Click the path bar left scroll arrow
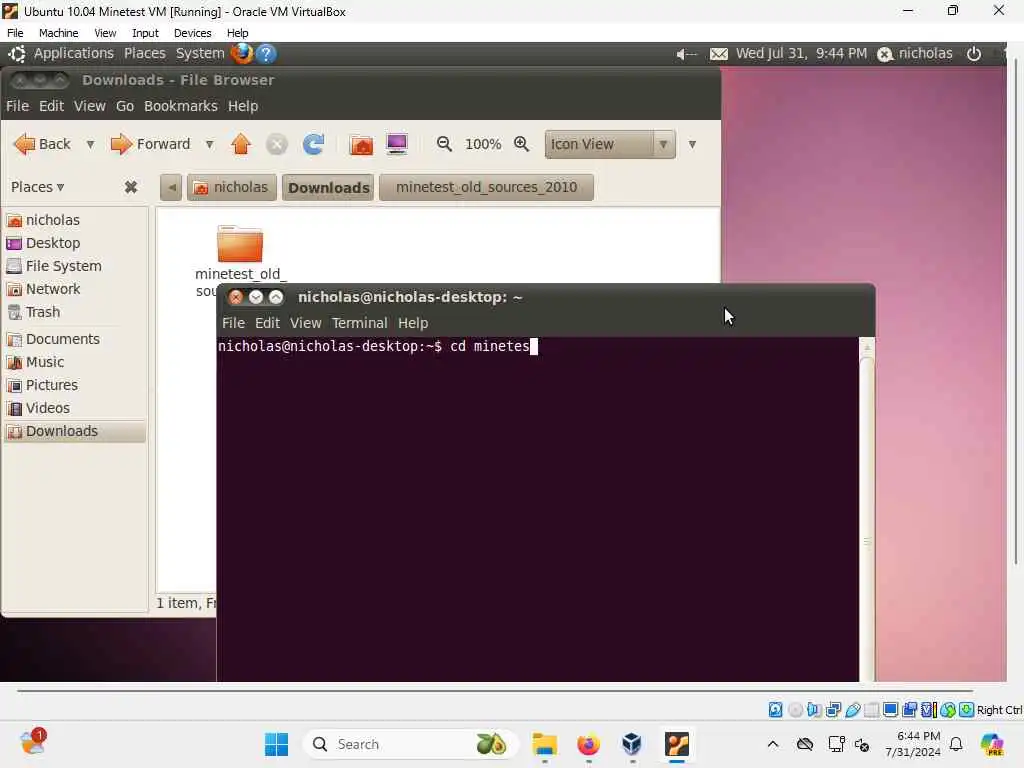Screen dimensions: 1024x768 point(171,187)
